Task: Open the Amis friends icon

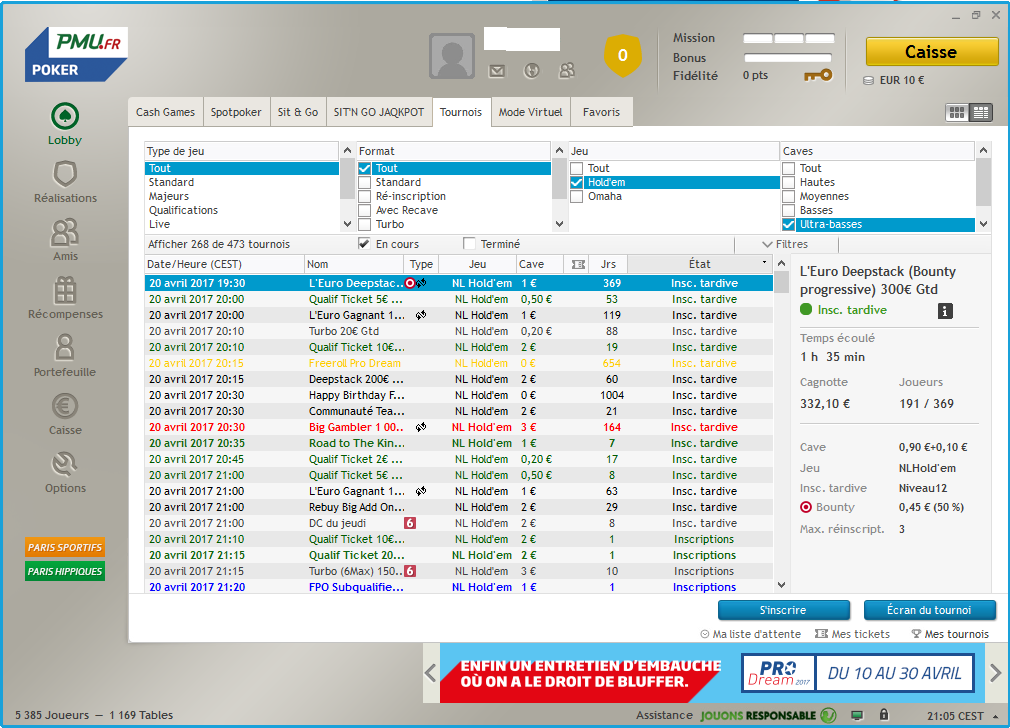Action: pos(65,233)
